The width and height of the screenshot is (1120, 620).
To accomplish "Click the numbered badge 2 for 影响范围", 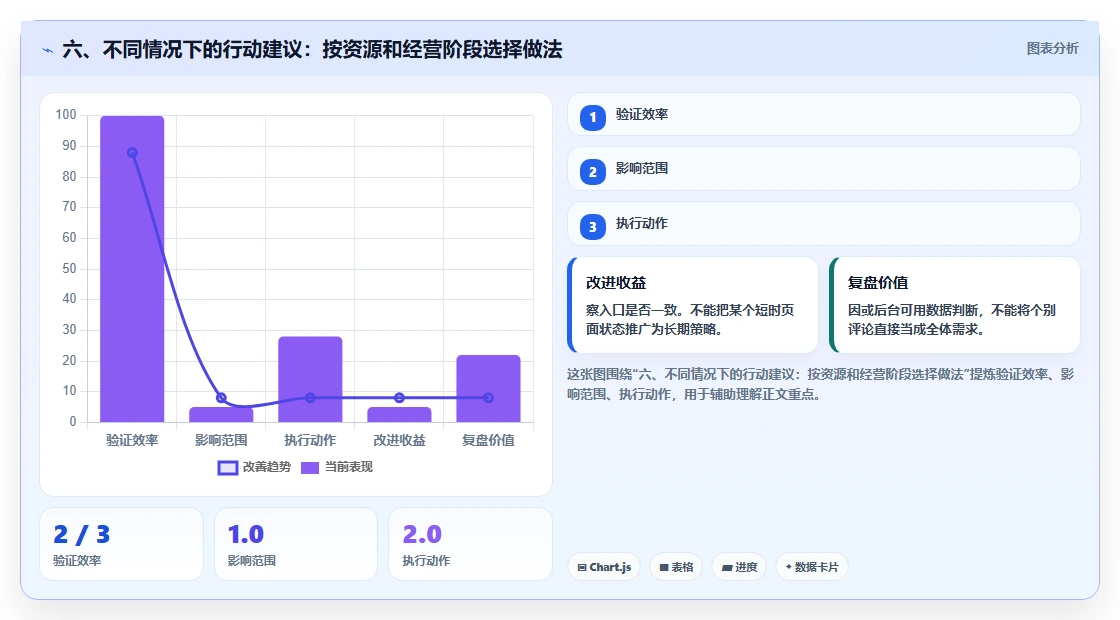I will coord(593,171).
